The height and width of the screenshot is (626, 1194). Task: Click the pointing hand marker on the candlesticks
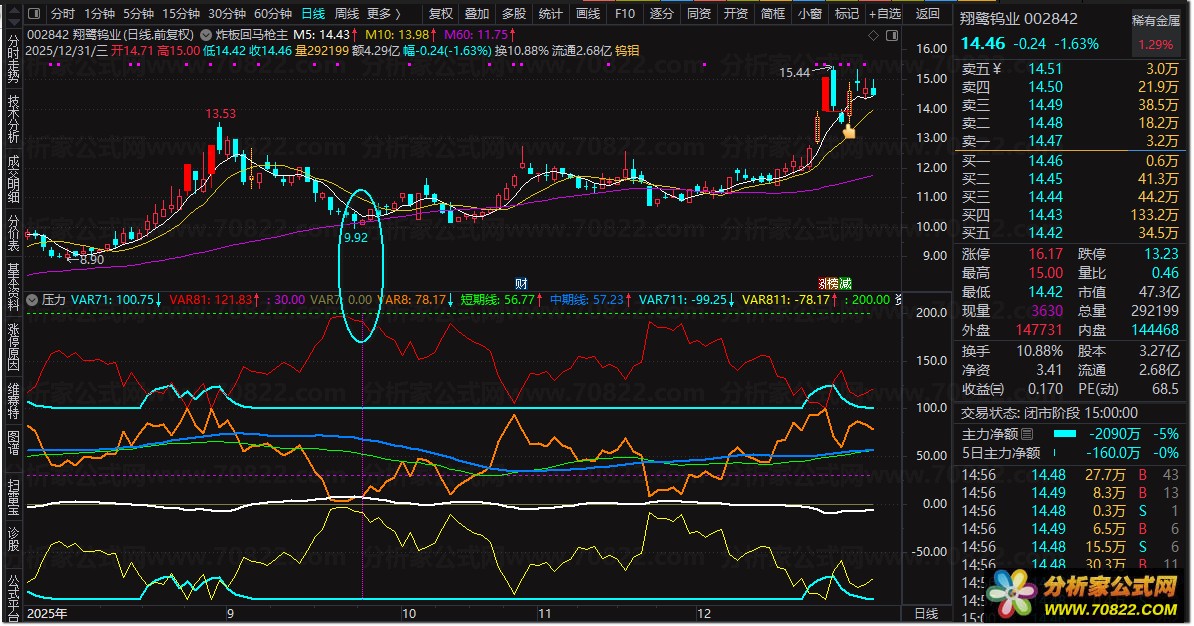(x=849, y=130)
